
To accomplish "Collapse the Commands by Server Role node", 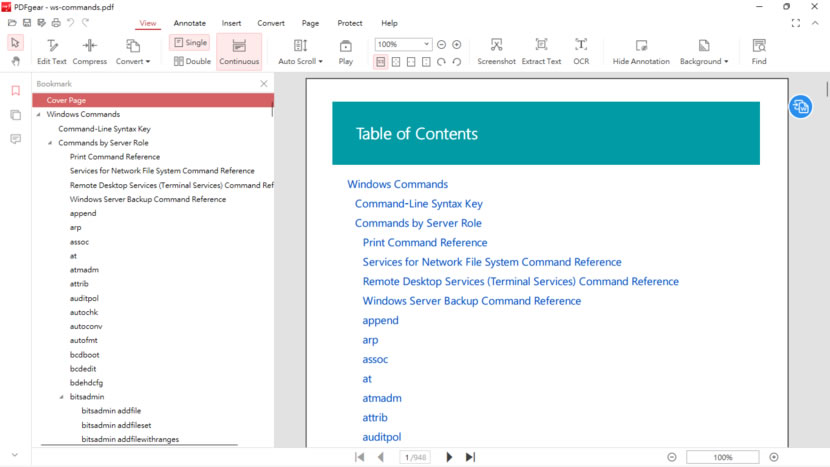I will (x=50, y=143).
